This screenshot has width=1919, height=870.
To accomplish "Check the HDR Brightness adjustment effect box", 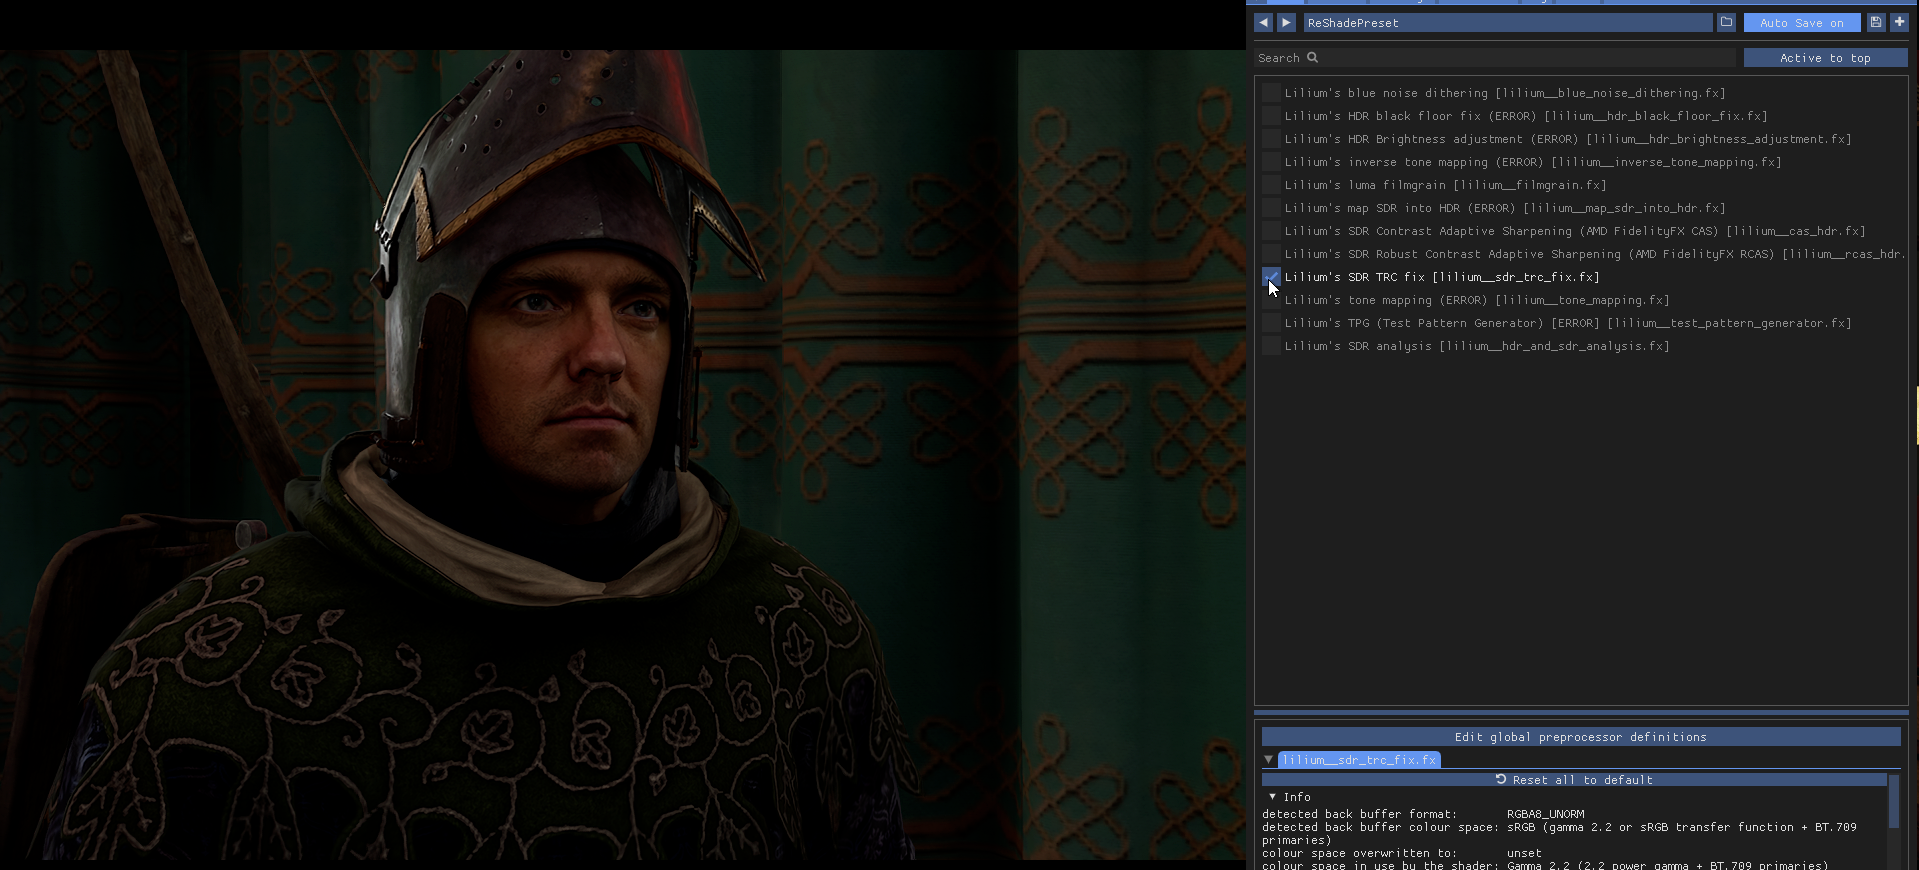I will point(1271,139).
